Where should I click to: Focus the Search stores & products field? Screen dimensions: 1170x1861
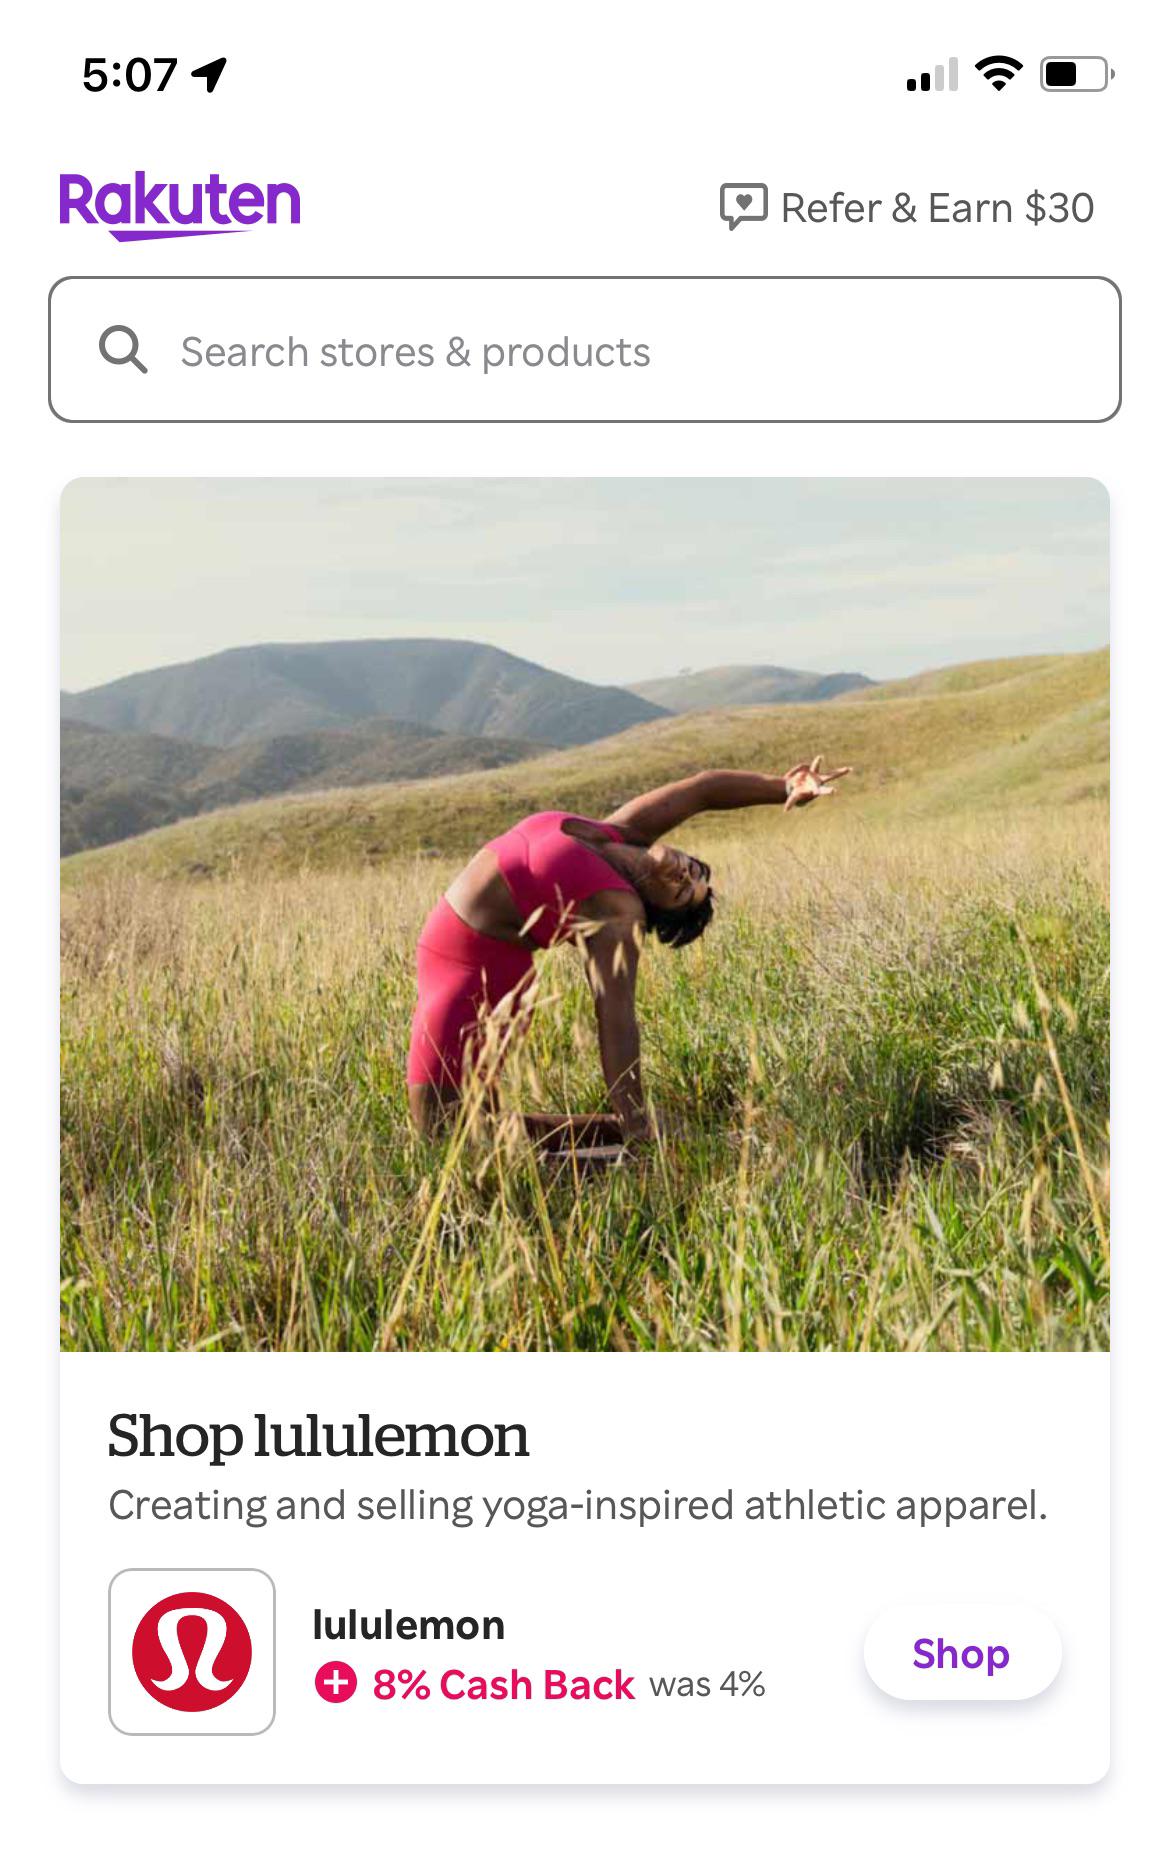click(x=585, y=350)
